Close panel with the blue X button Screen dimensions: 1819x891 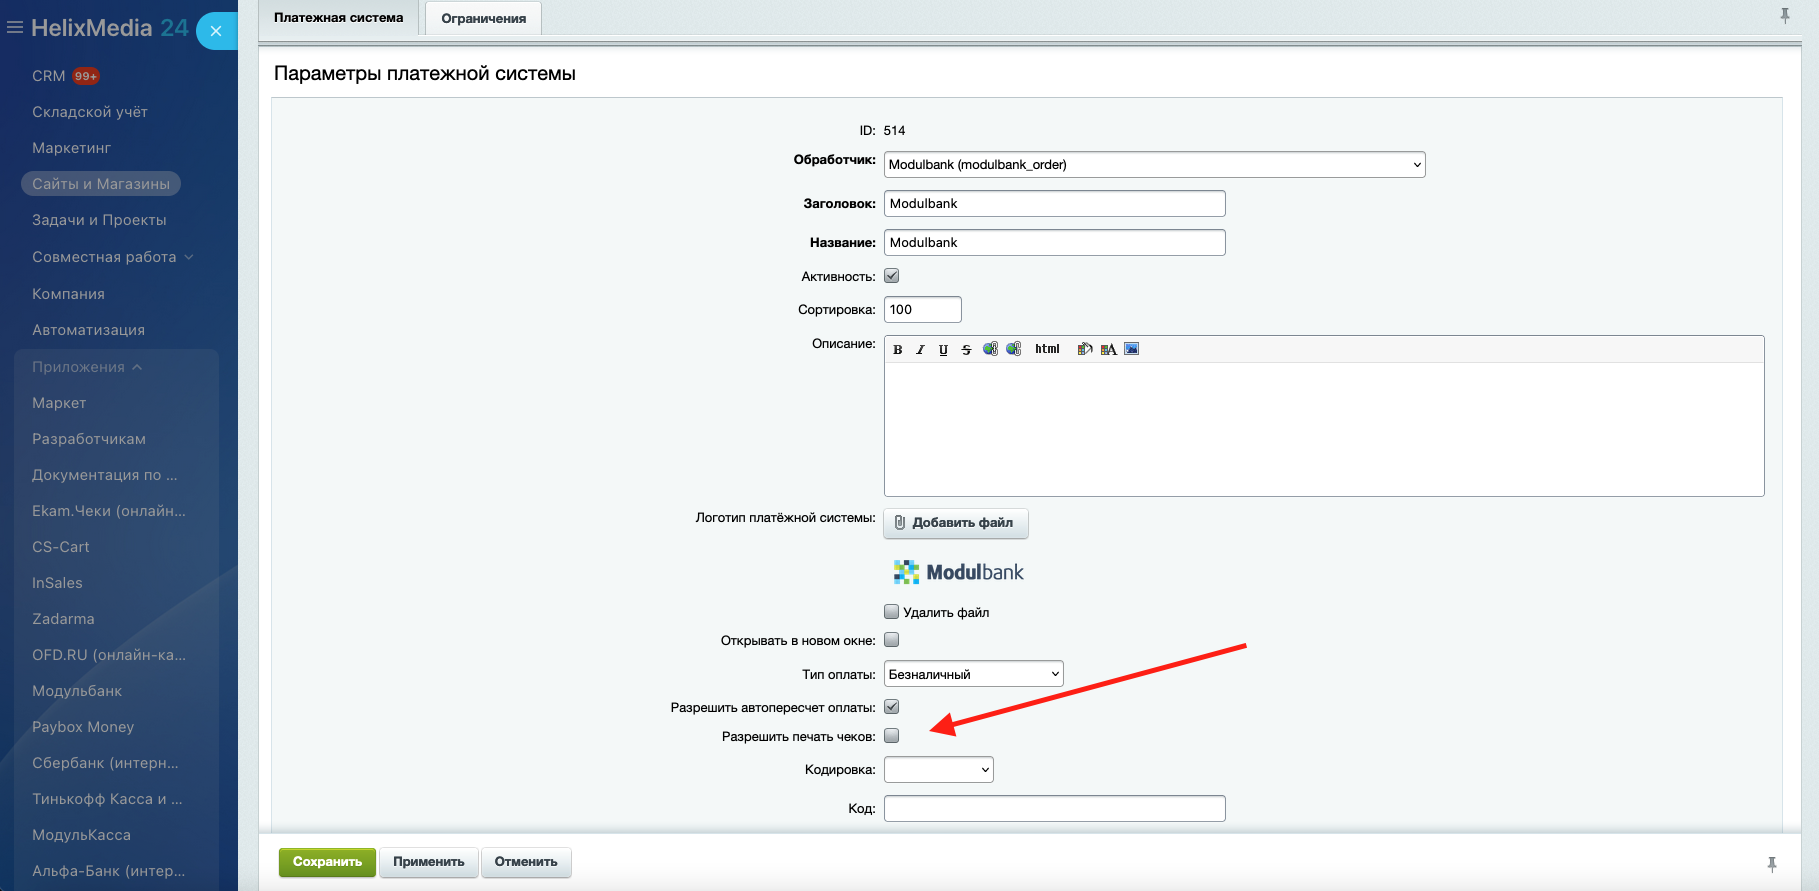tap(216, 31)
